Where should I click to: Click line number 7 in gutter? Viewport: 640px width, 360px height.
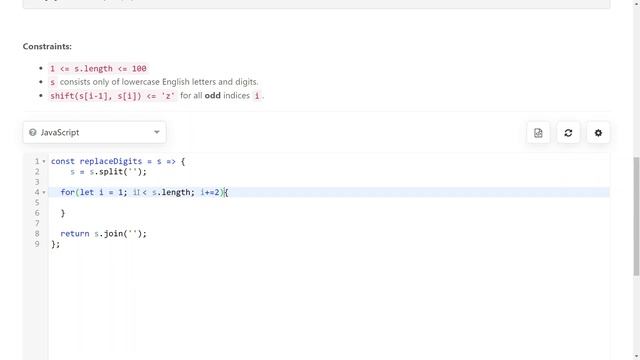tap(37, 223)
